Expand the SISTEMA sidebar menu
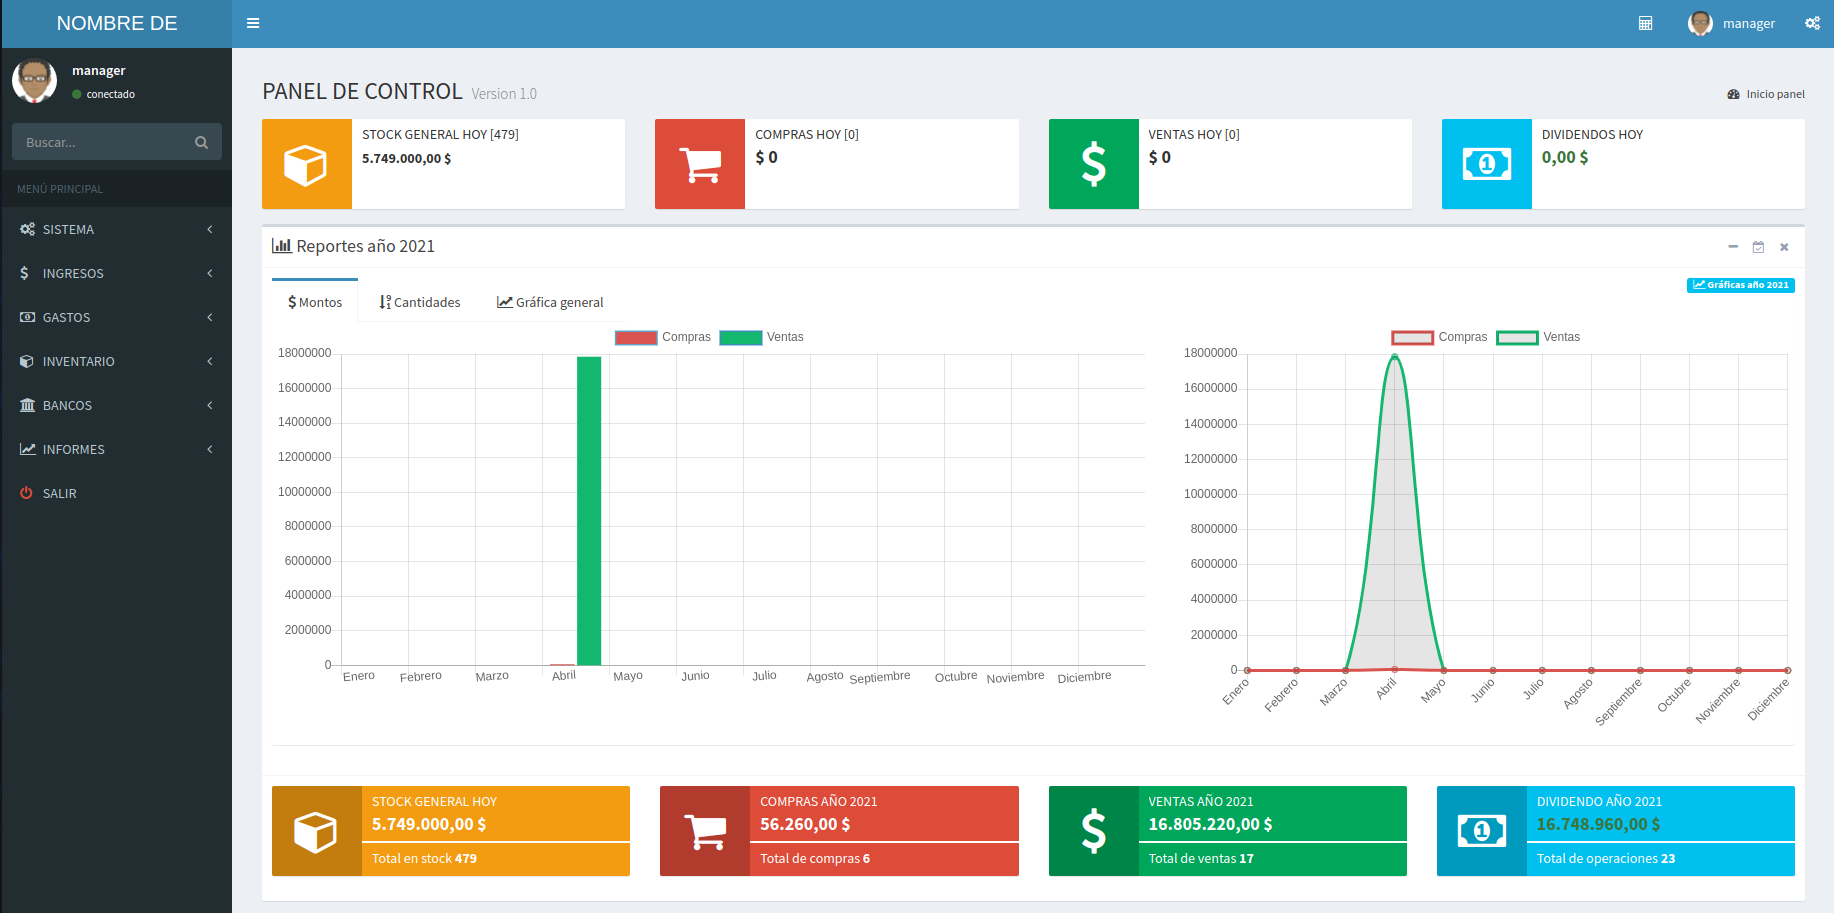 116,229
